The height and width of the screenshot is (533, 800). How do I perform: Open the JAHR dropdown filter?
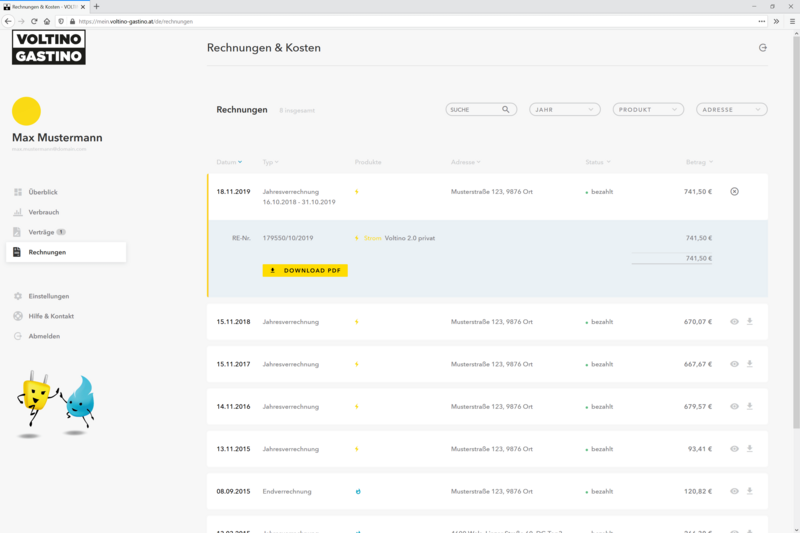(565, 110)
